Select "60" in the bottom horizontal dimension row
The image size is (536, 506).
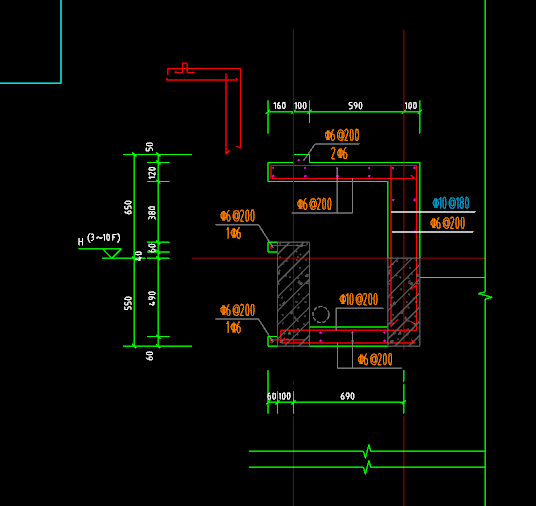[271, 396]
